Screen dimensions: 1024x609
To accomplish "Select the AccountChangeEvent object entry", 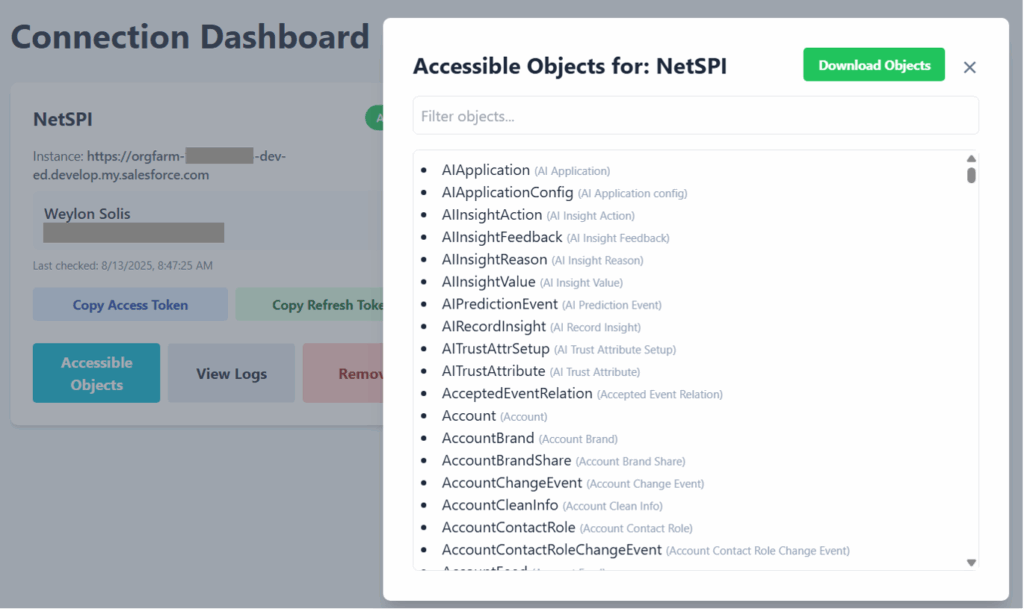I will [x=573, y=483].
